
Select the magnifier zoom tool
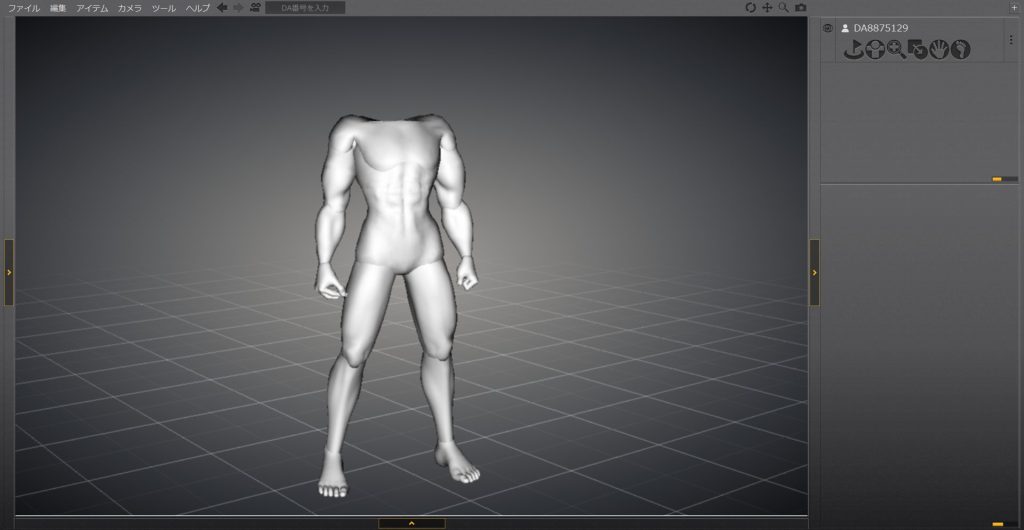784,7
